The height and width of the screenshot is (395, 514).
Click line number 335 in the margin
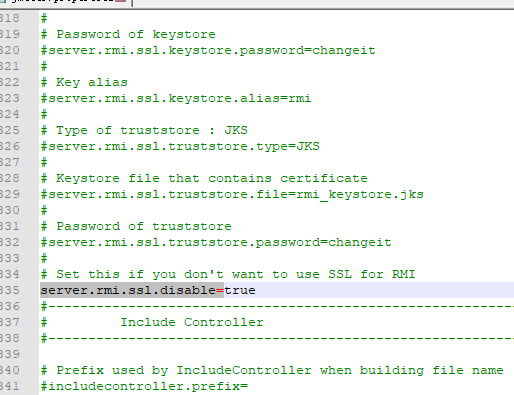click(10, 290)
